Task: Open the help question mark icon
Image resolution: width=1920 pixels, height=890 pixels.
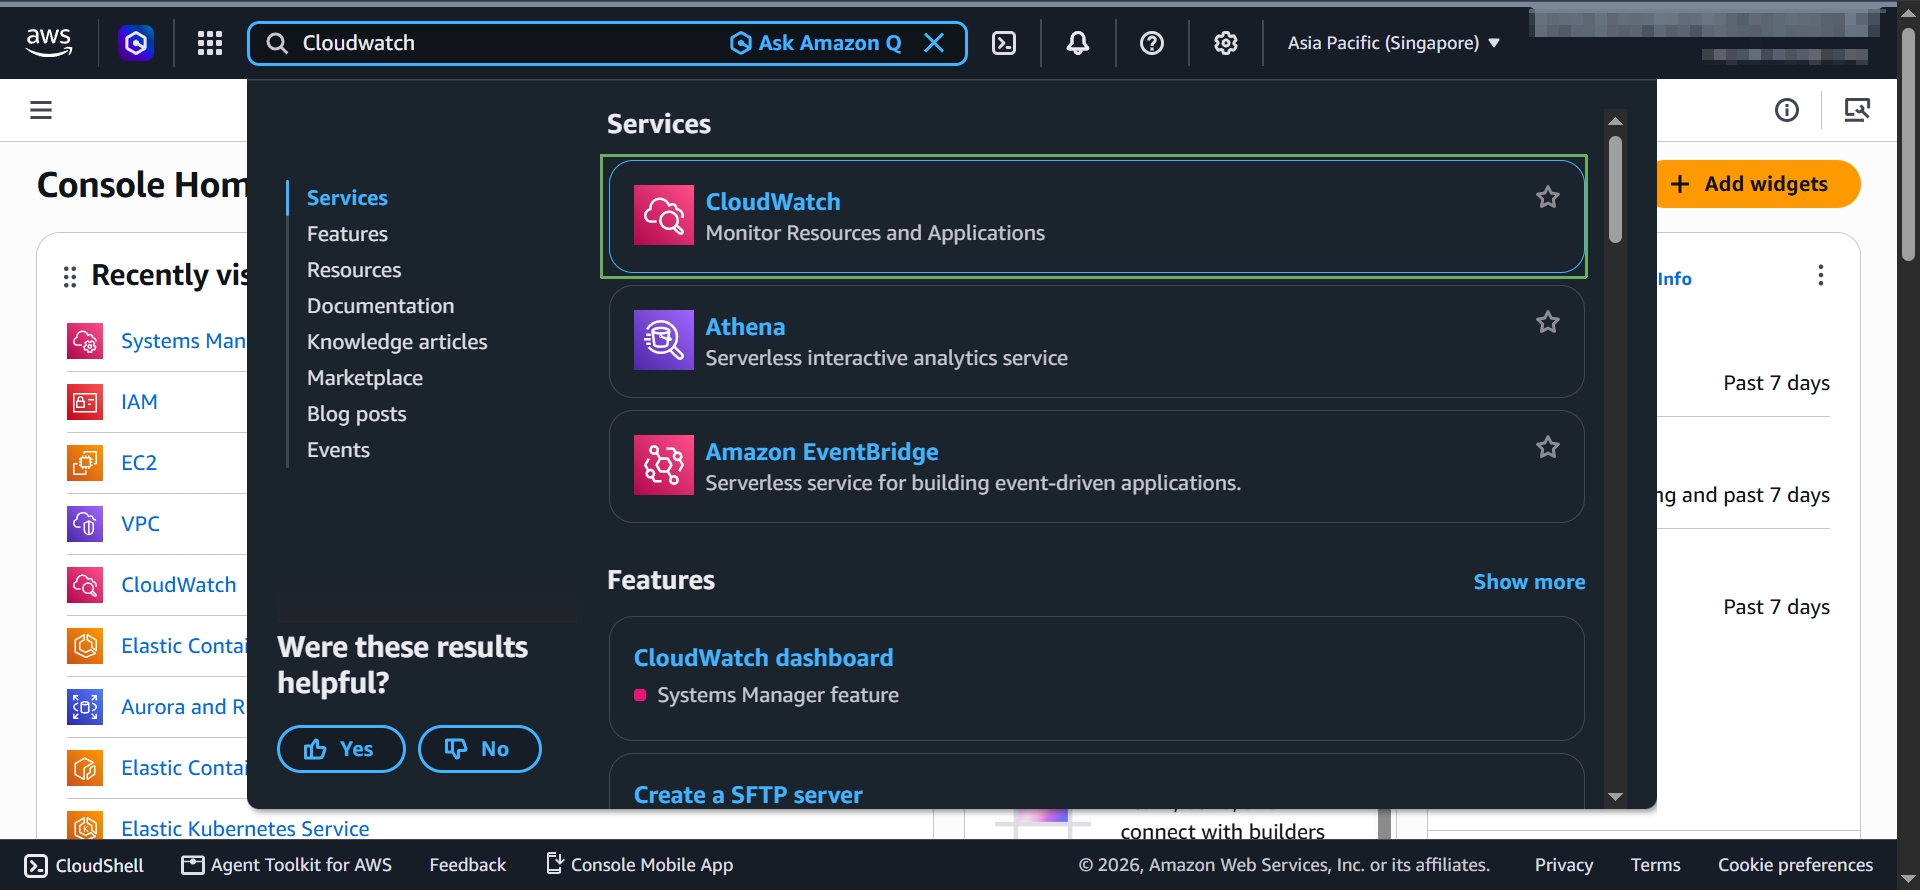Action: (x=1152, y=43)
